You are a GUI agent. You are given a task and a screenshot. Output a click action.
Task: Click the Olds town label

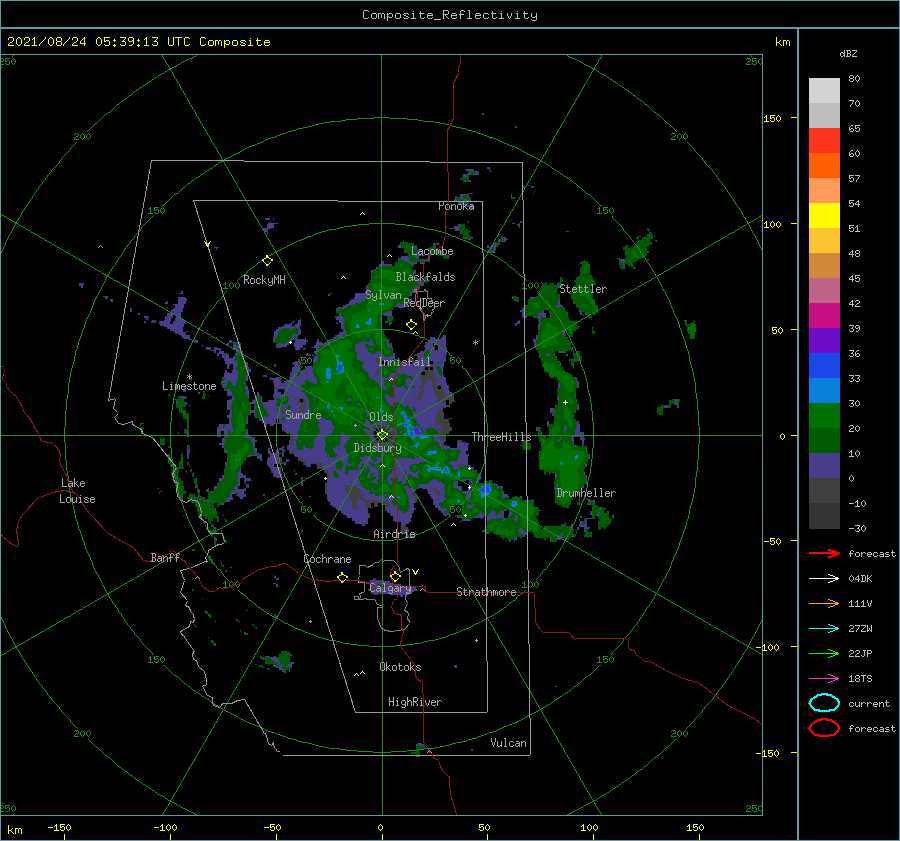[381, 417]
